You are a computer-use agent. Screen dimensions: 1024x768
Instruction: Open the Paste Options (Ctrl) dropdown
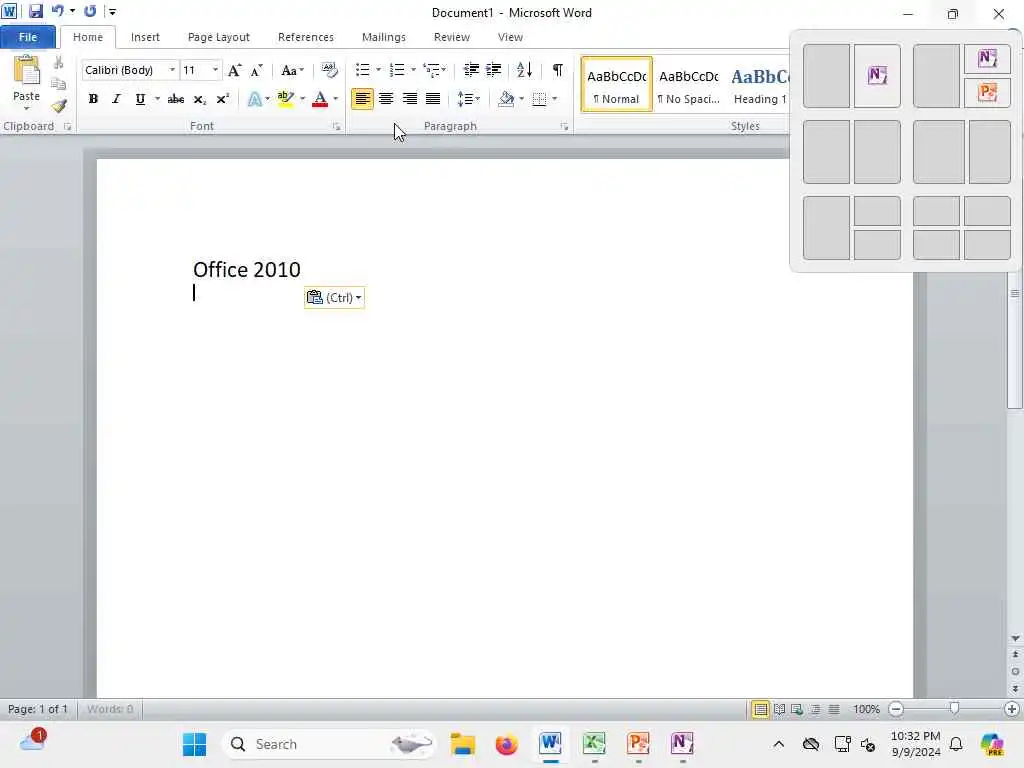(334, 298)
